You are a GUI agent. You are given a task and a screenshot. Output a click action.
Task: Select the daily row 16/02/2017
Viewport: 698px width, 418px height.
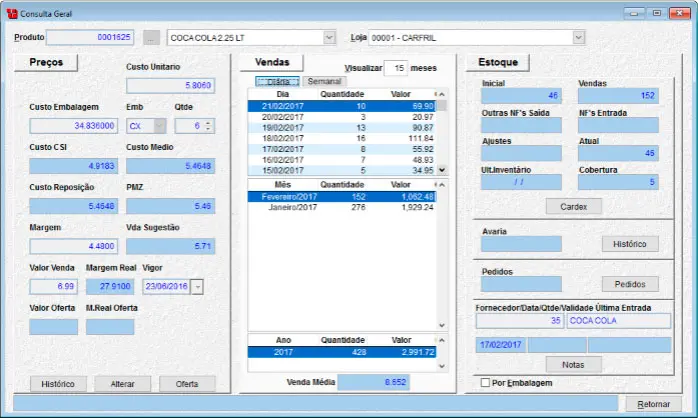coord(341,160)
